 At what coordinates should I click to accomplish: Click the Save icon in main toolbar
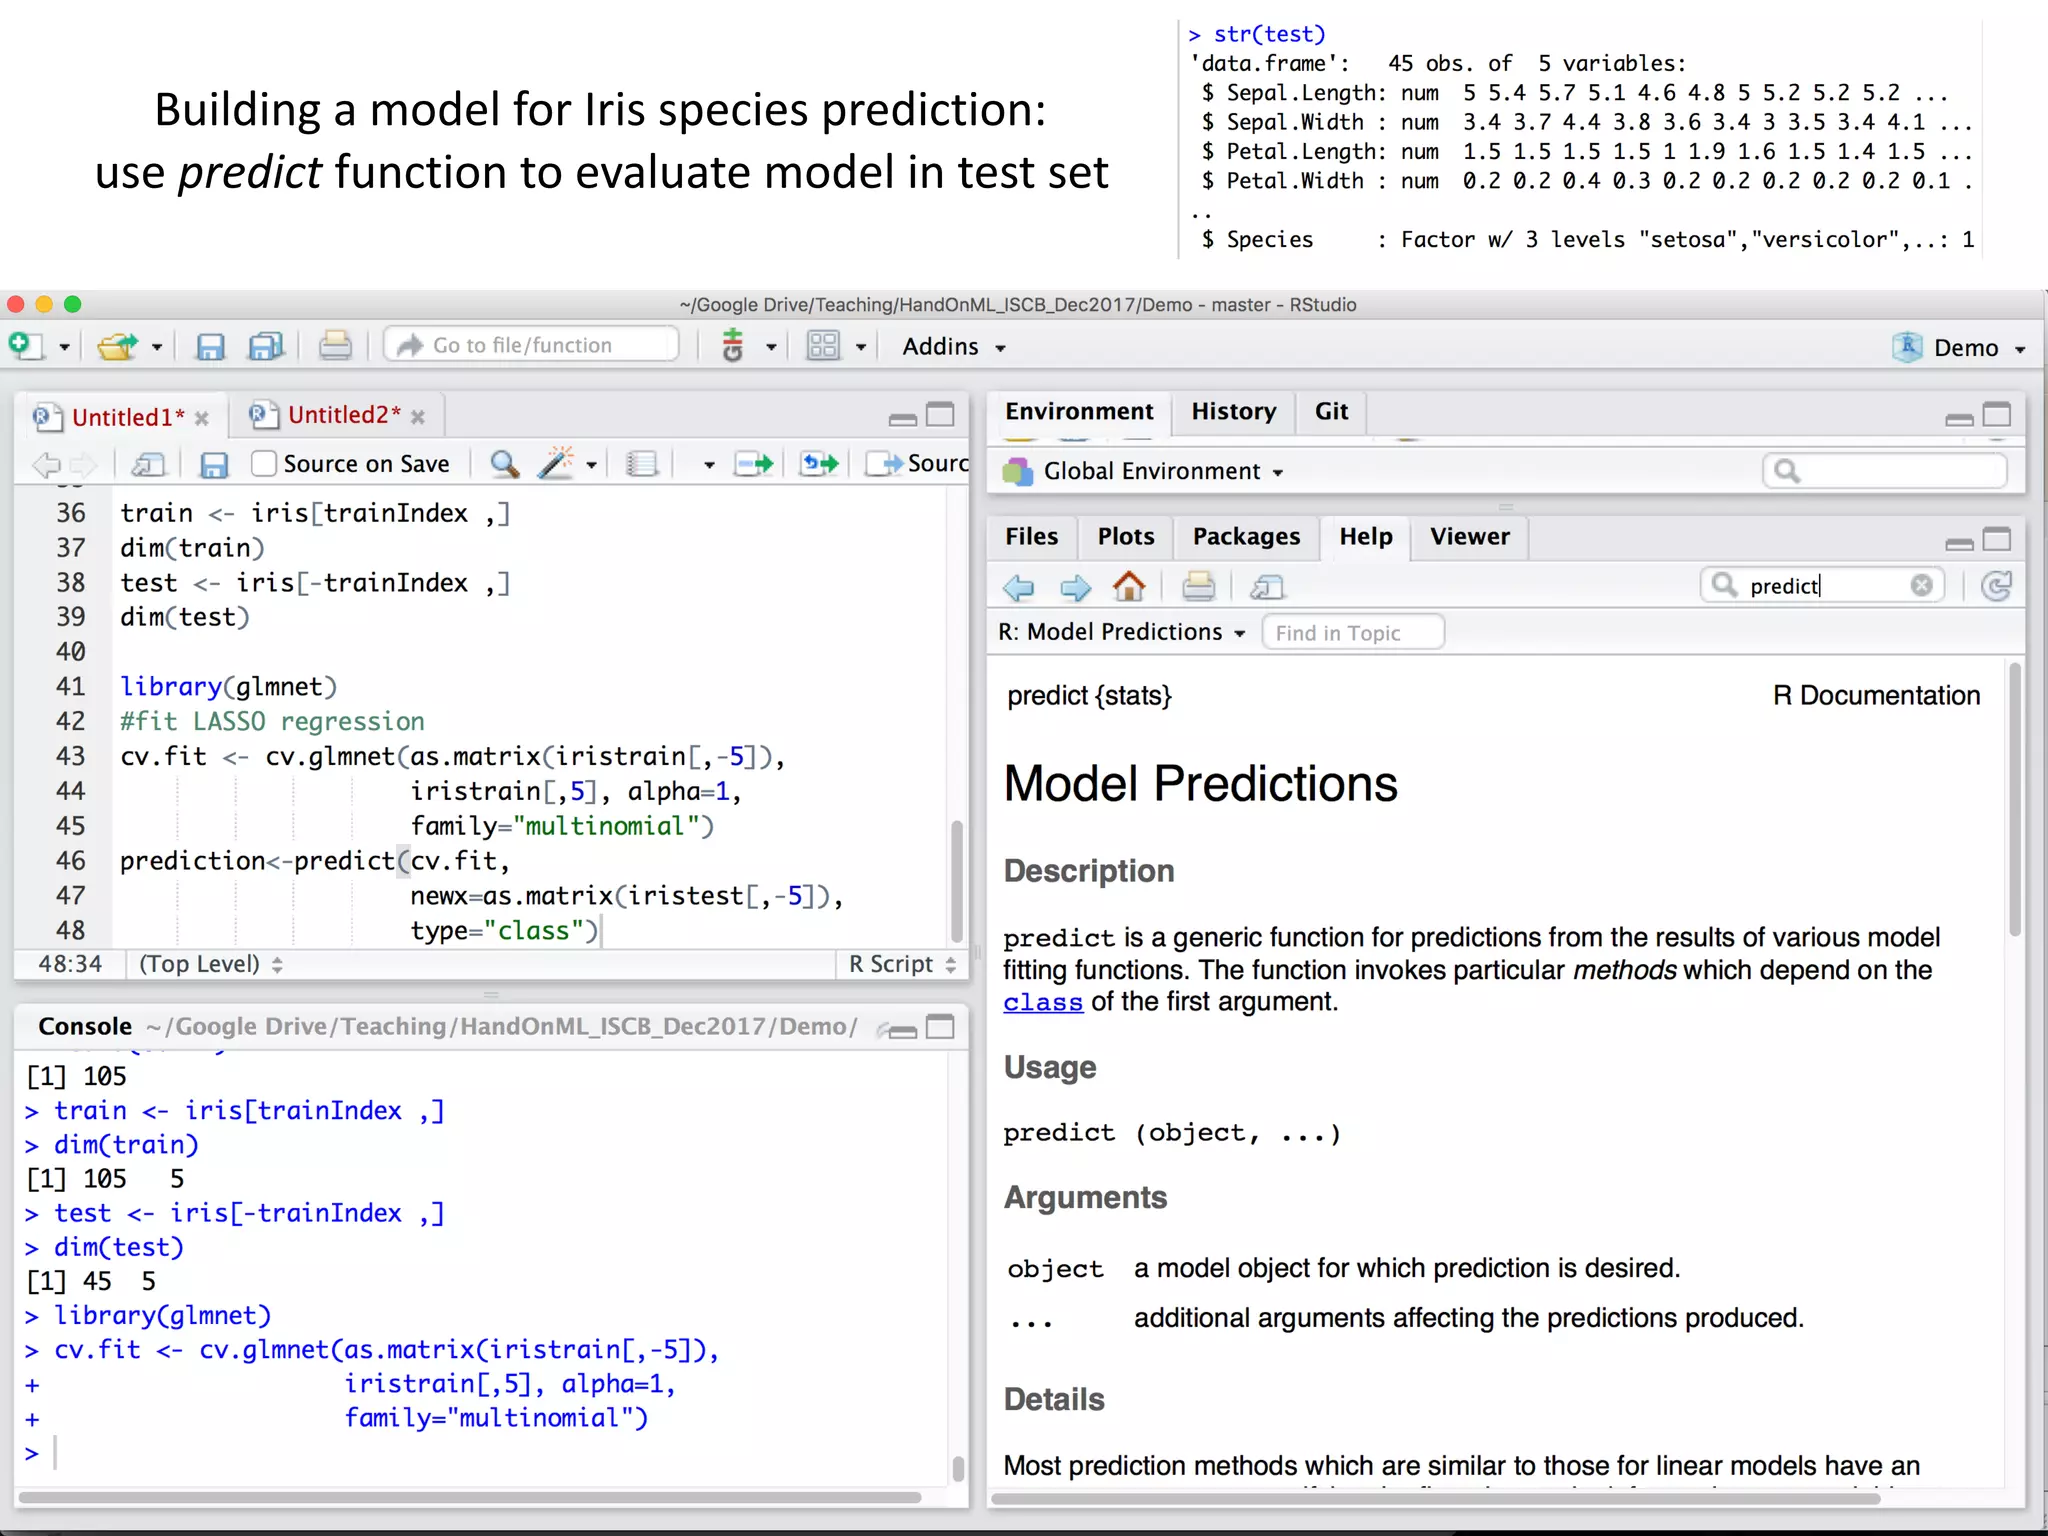tap(210, 346)
